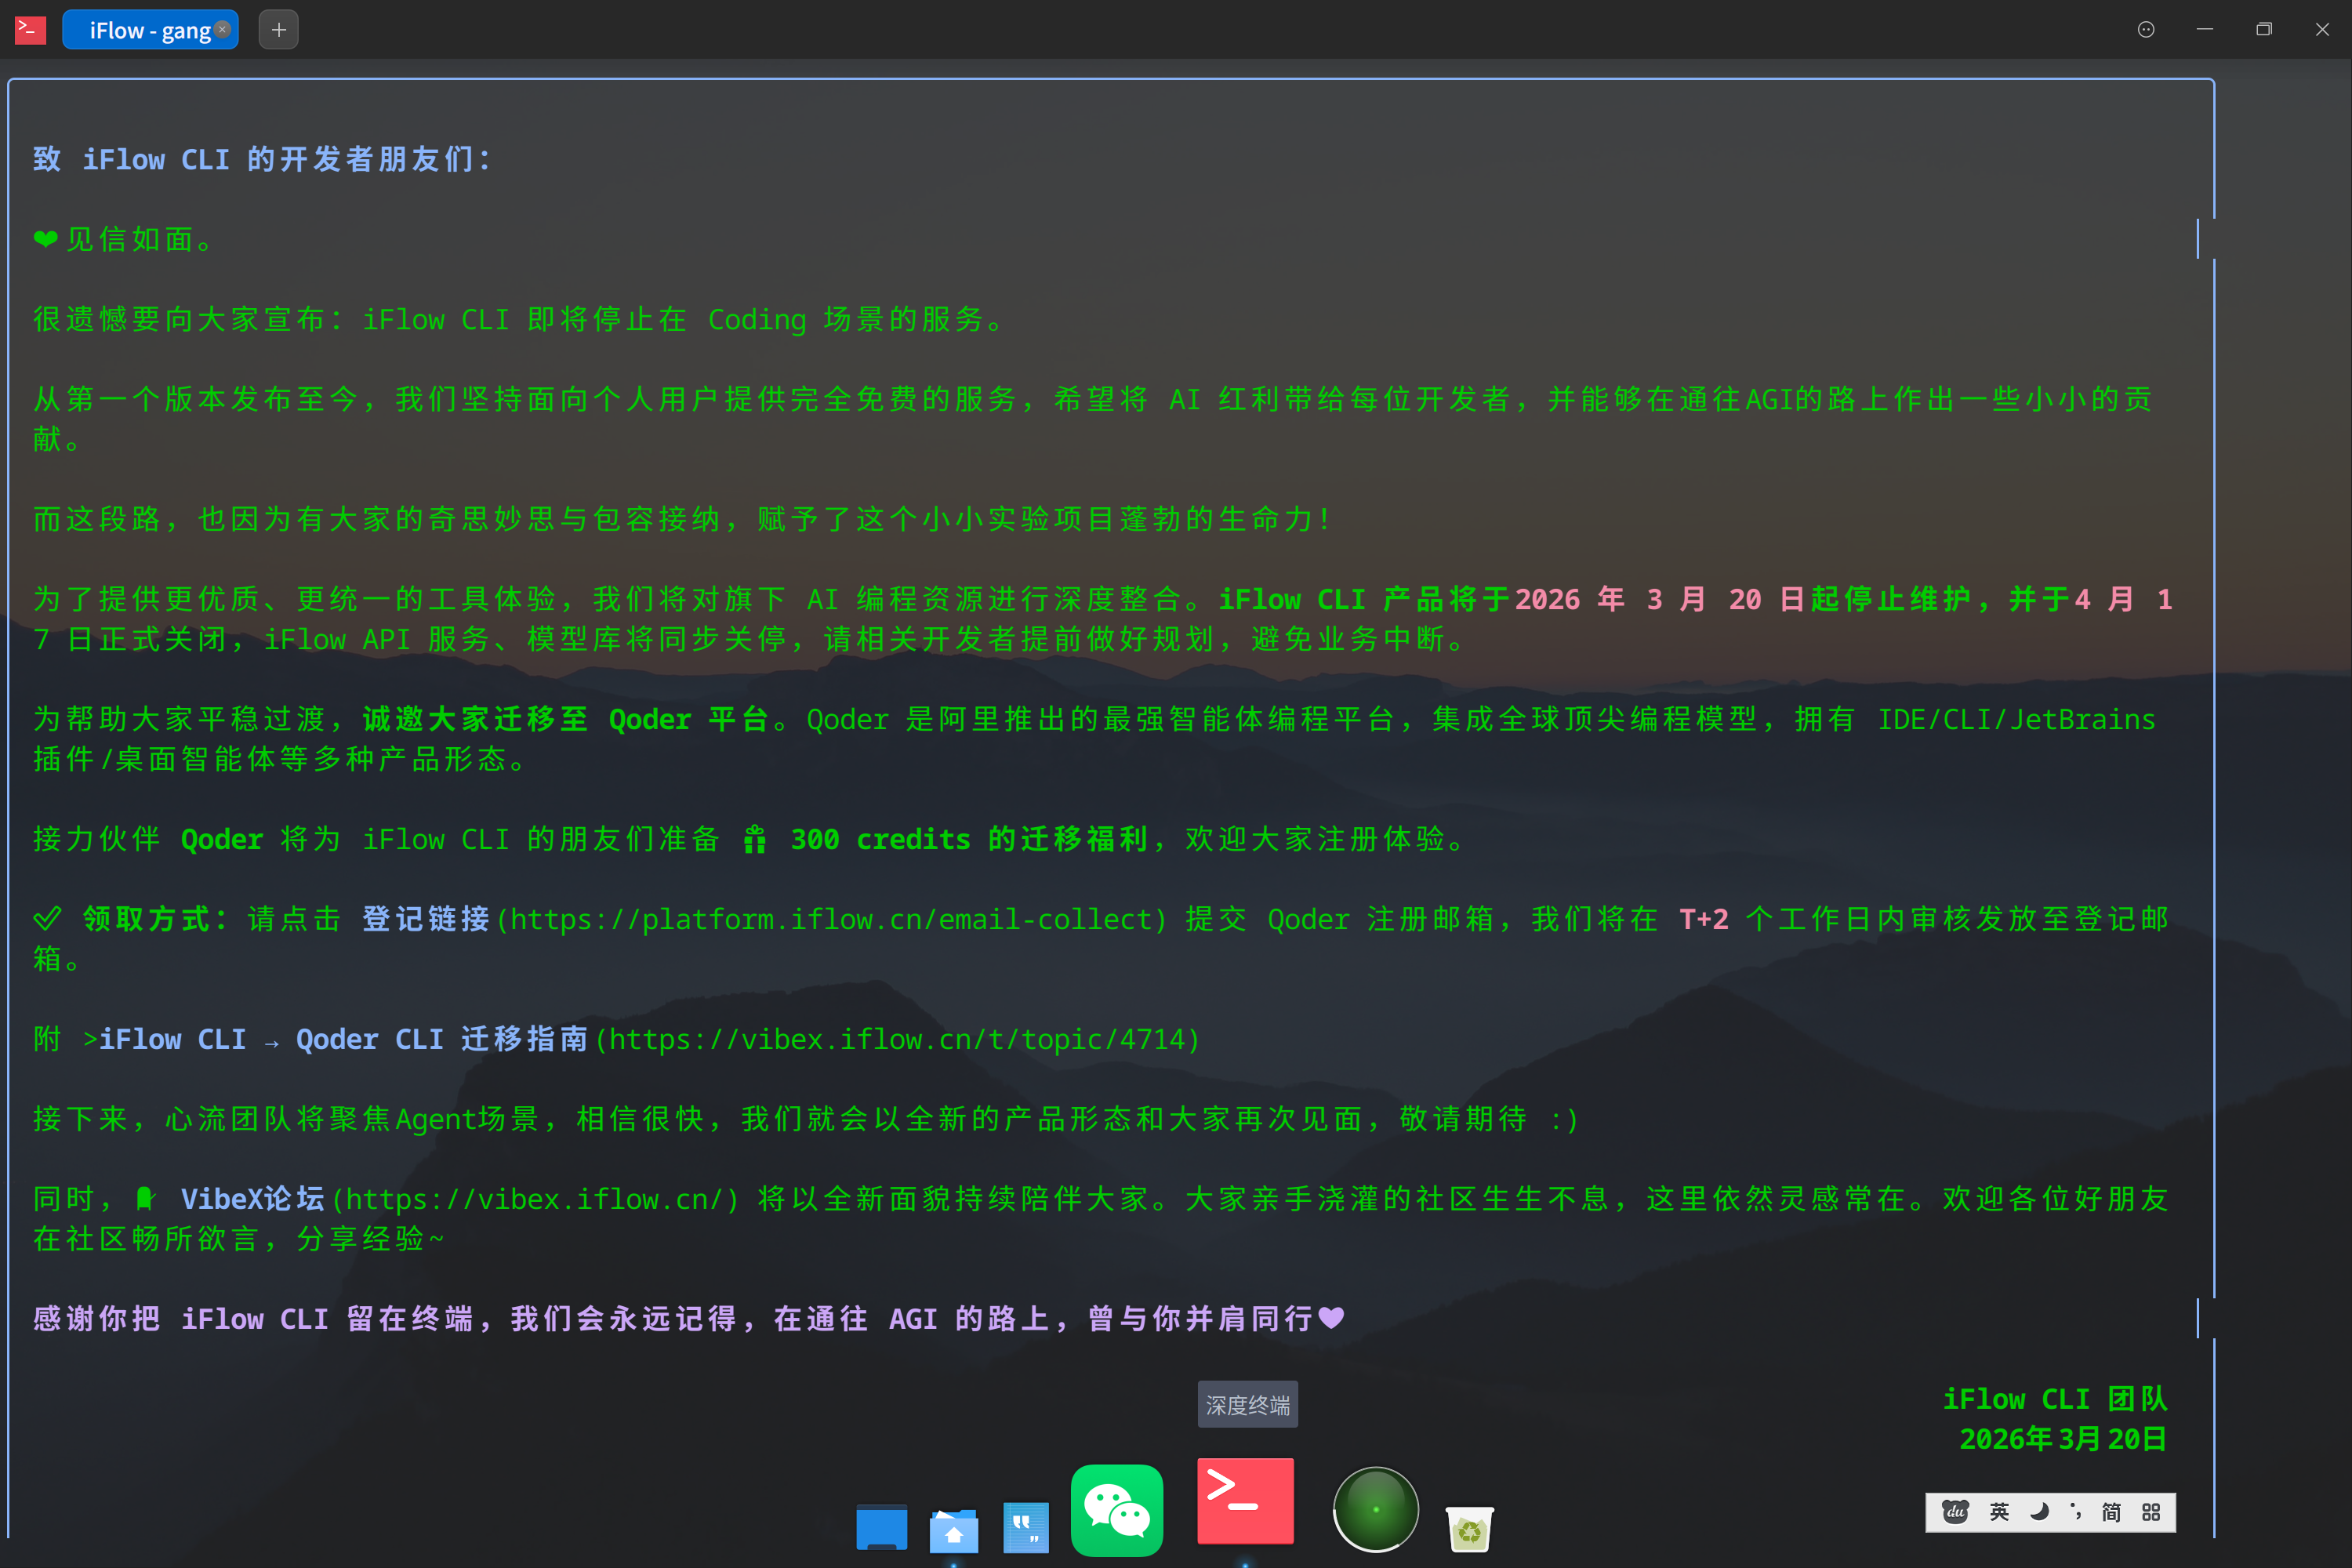This screenshot has height=1568, width=2352.
Task: Toggle the moon icon on the input bar
Action: pos(2040,1513)
